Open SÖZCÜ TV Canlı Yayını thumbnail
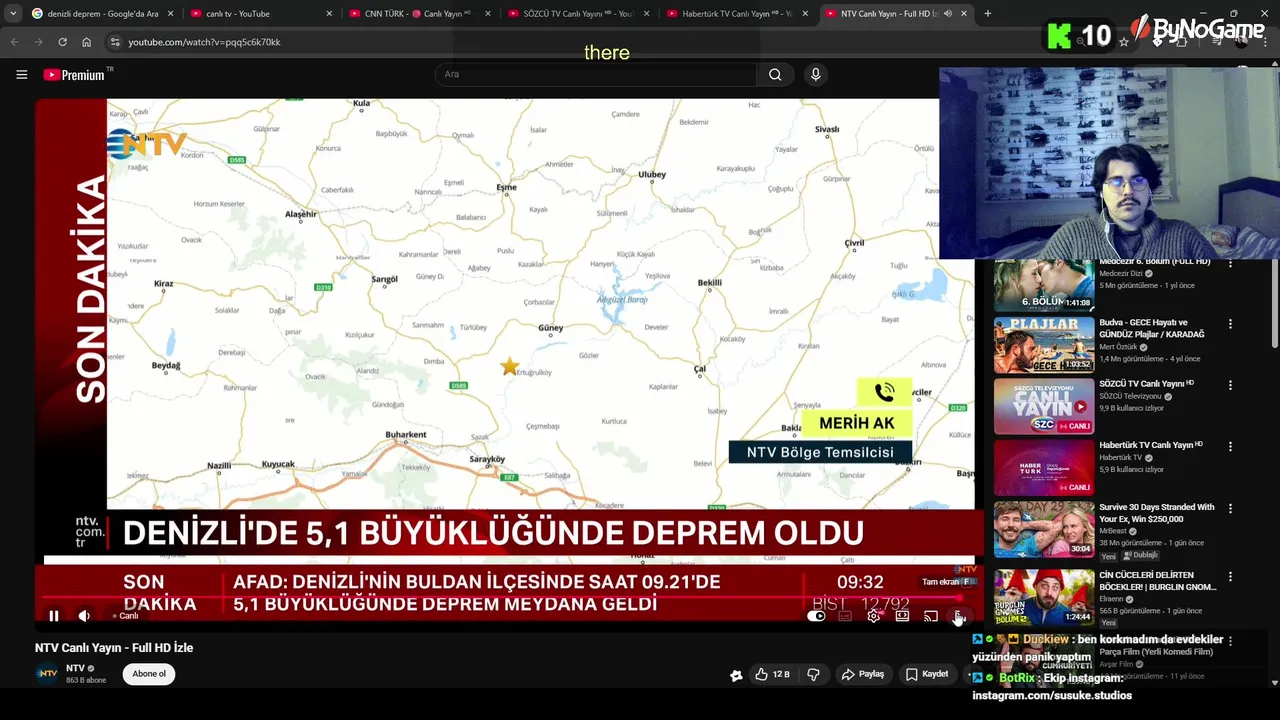 [1043, 406]
